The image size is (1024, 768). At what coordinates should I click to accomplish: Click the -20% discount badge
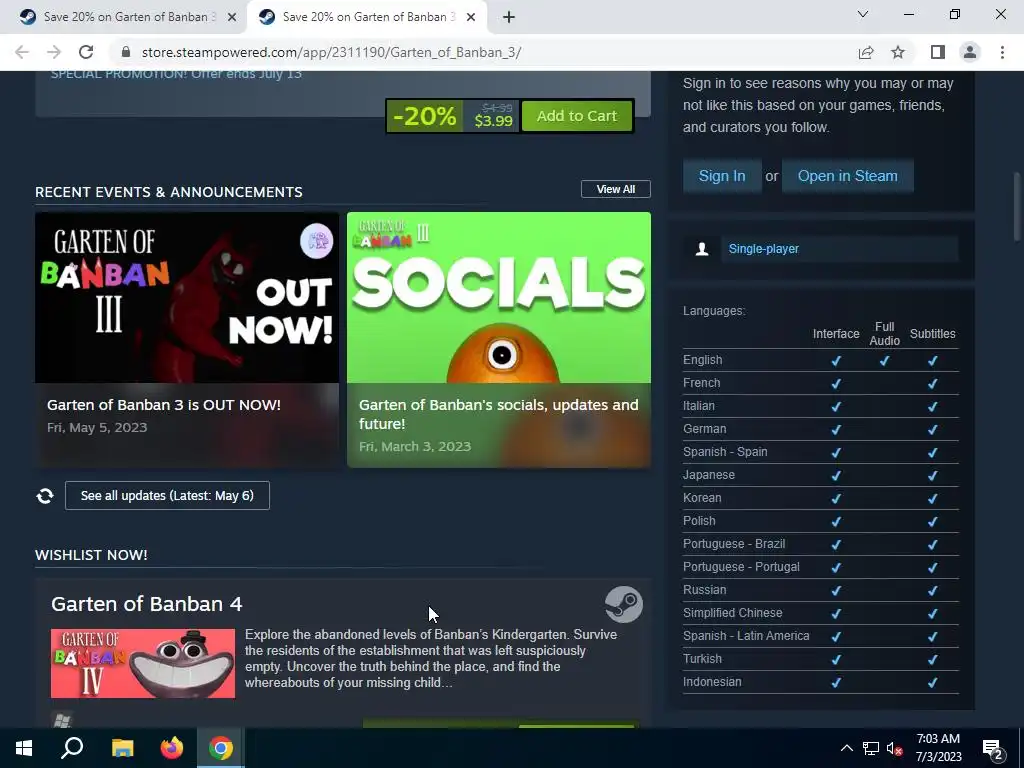tap(424, 116)
